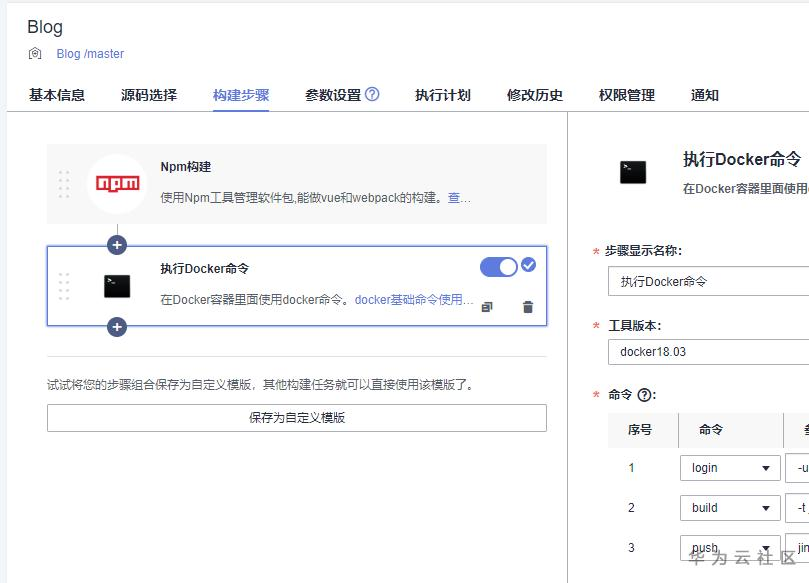Click the plus icon above the Docker step

coord(119,243)
